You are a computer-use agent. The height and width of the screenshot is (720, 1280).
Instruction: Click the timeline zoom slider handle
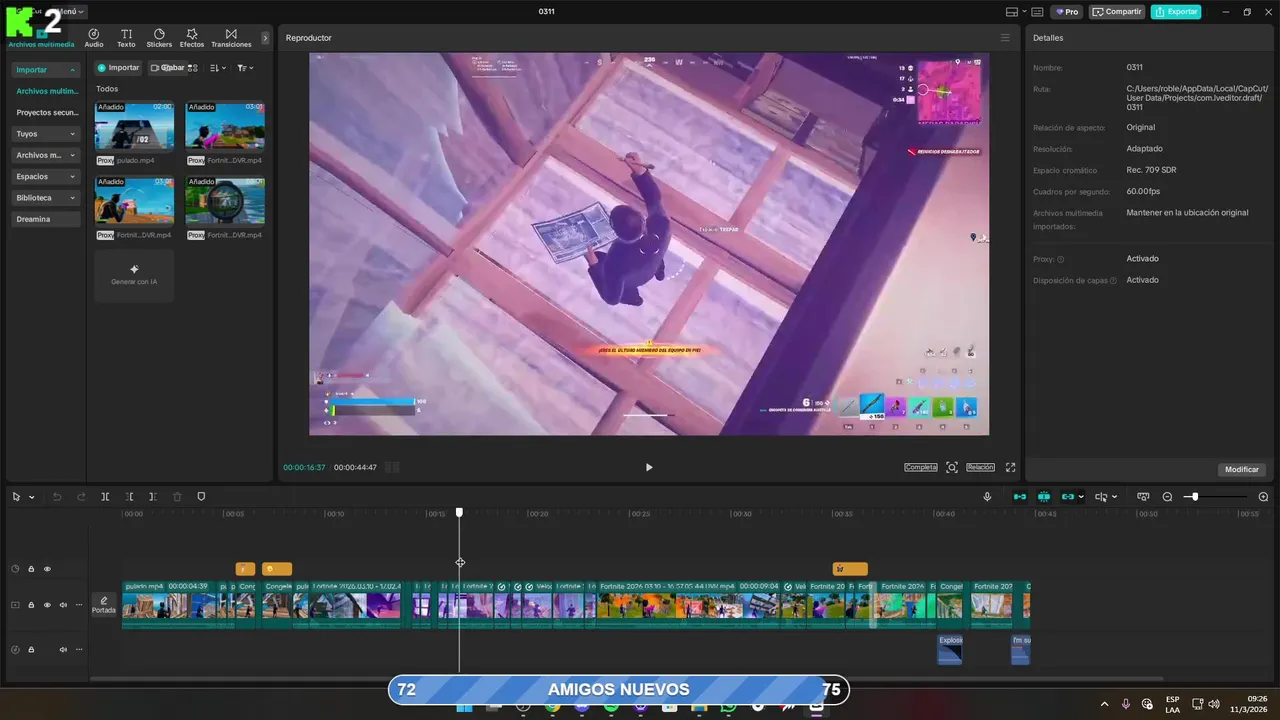click(x=1194, y=497)
